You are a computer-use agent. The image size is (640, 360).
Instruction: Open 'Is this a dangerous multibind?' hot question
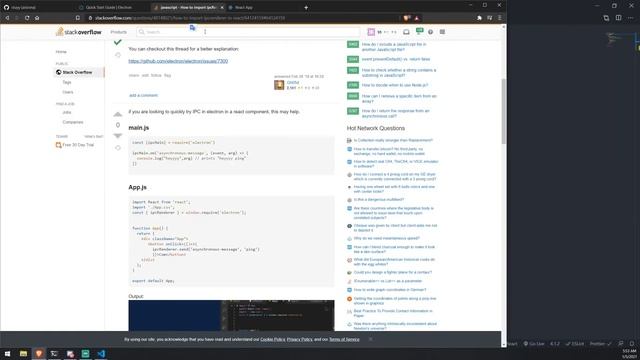pyautogui.click(x=379, y=200)
